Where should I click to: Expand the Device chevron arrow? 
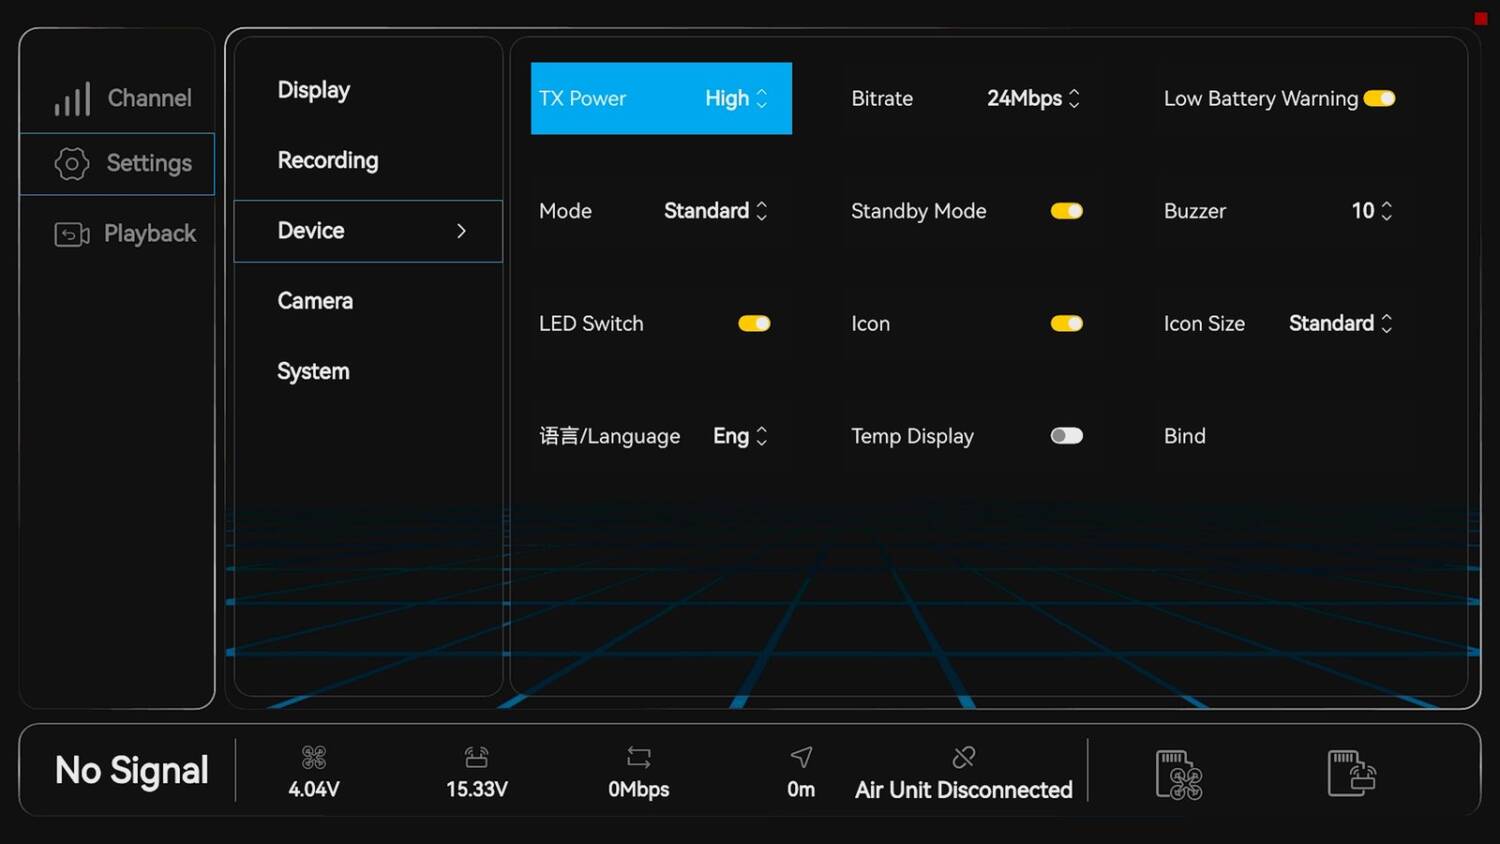461,231
